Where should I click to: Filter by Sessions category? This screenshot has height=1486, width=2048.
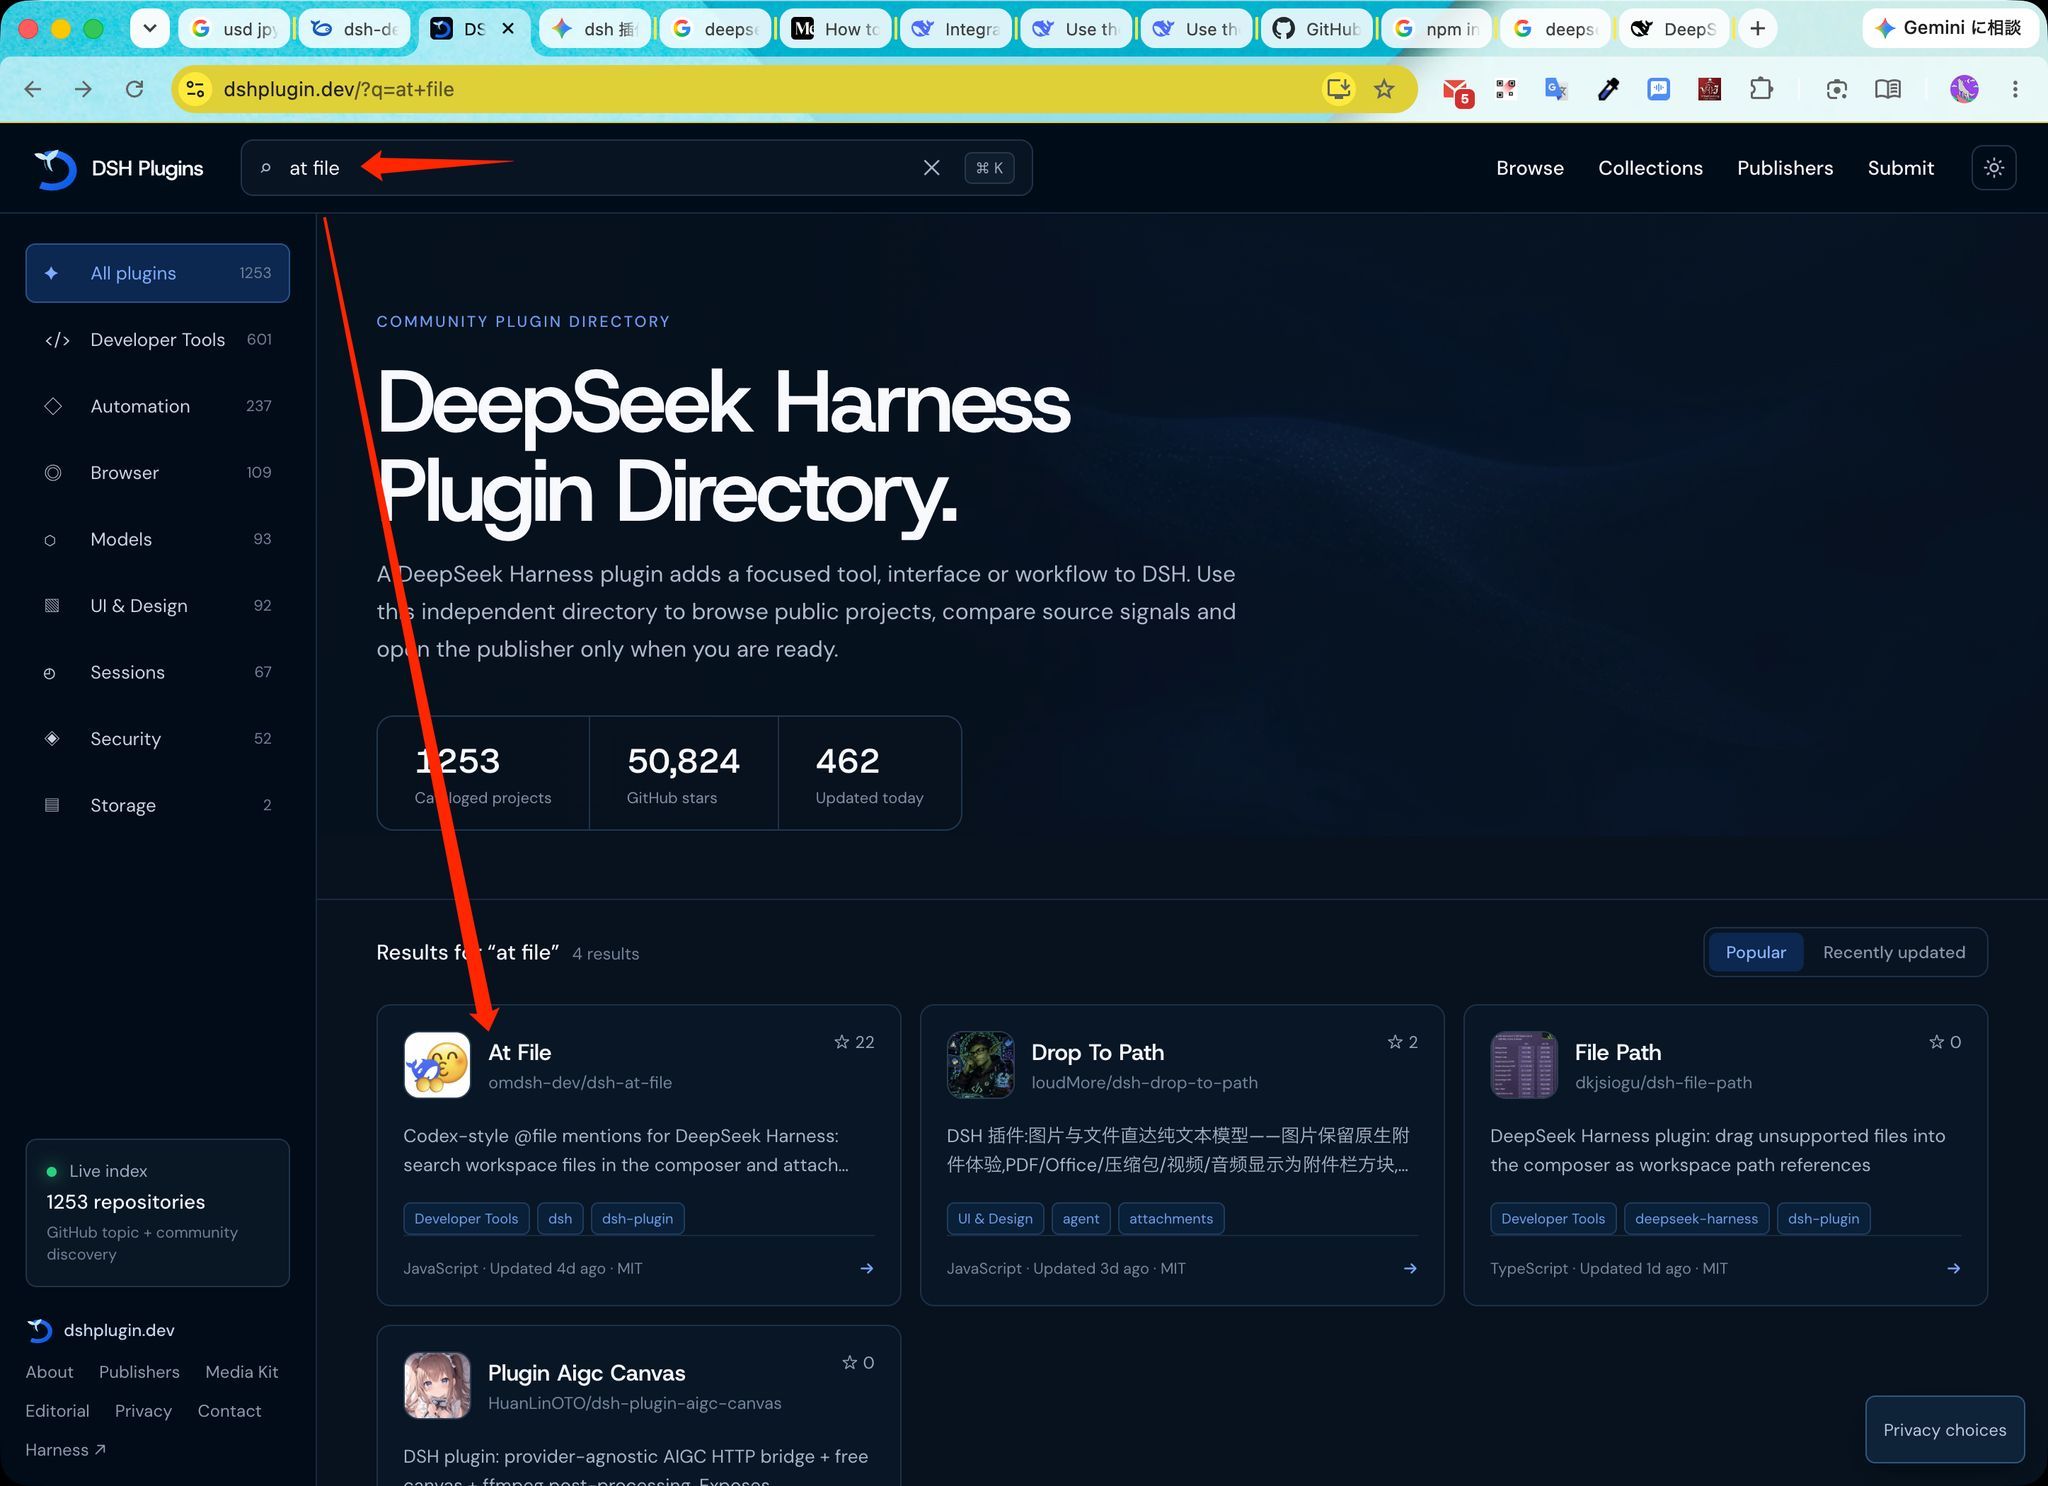158,672
